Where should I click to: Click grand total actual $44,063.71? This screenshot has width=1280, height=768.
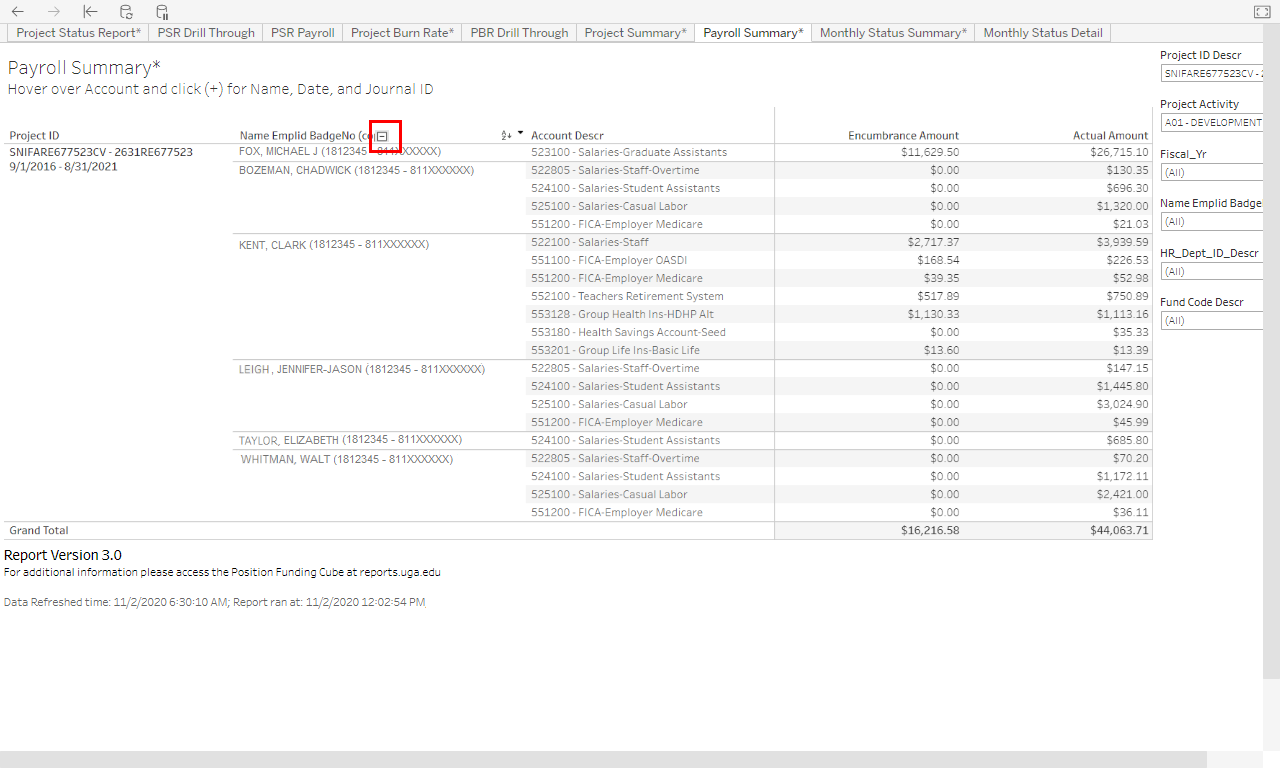pyautogui.click(x=1119, y=530)
